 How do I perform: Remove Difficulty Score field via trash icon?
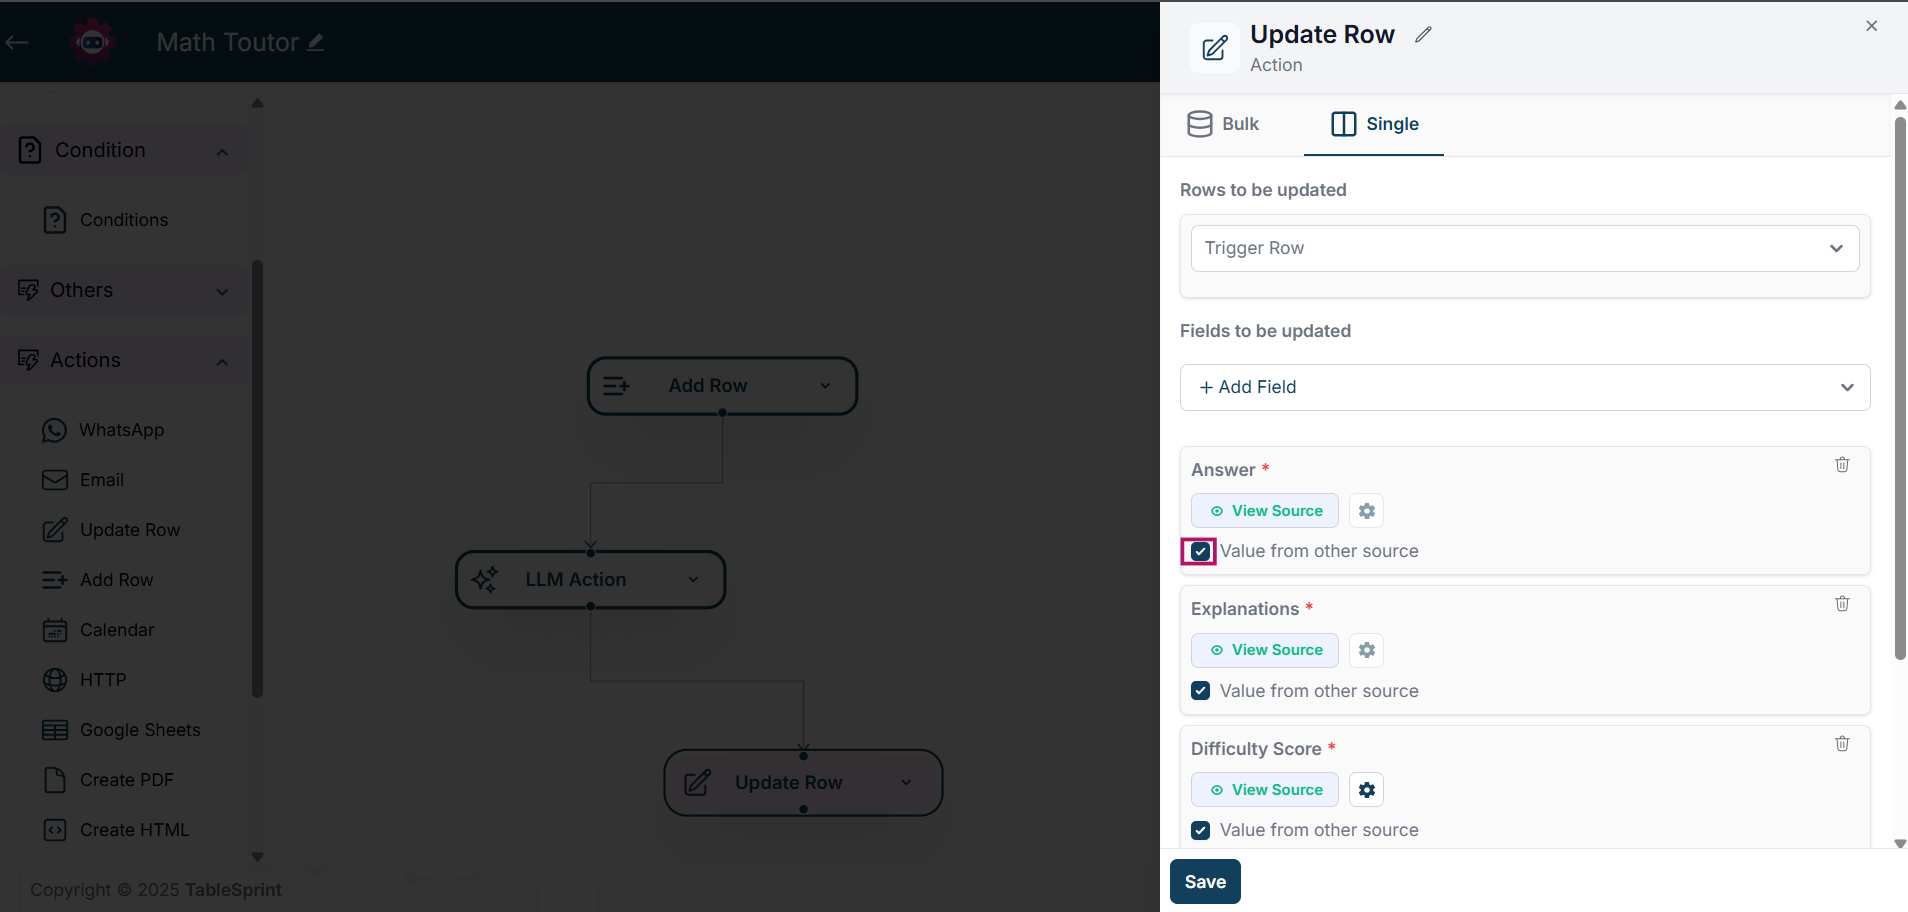point(1841,744)
